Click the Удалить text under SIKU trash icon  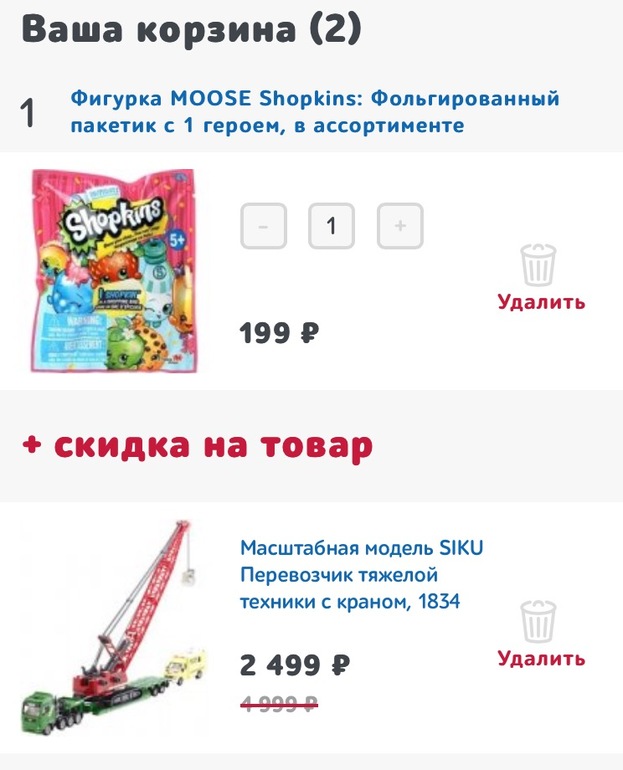pos(541,659)
